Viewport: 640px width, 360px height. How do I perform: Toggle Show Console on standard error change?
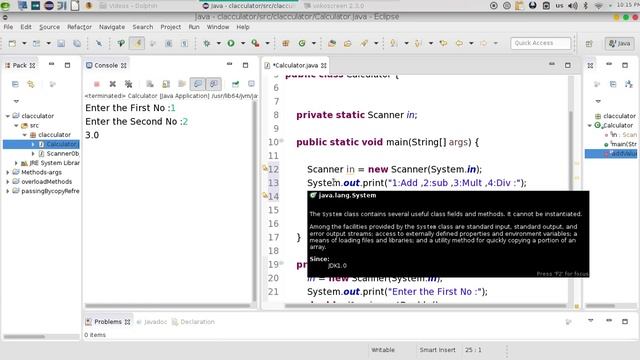coord(213,84)
